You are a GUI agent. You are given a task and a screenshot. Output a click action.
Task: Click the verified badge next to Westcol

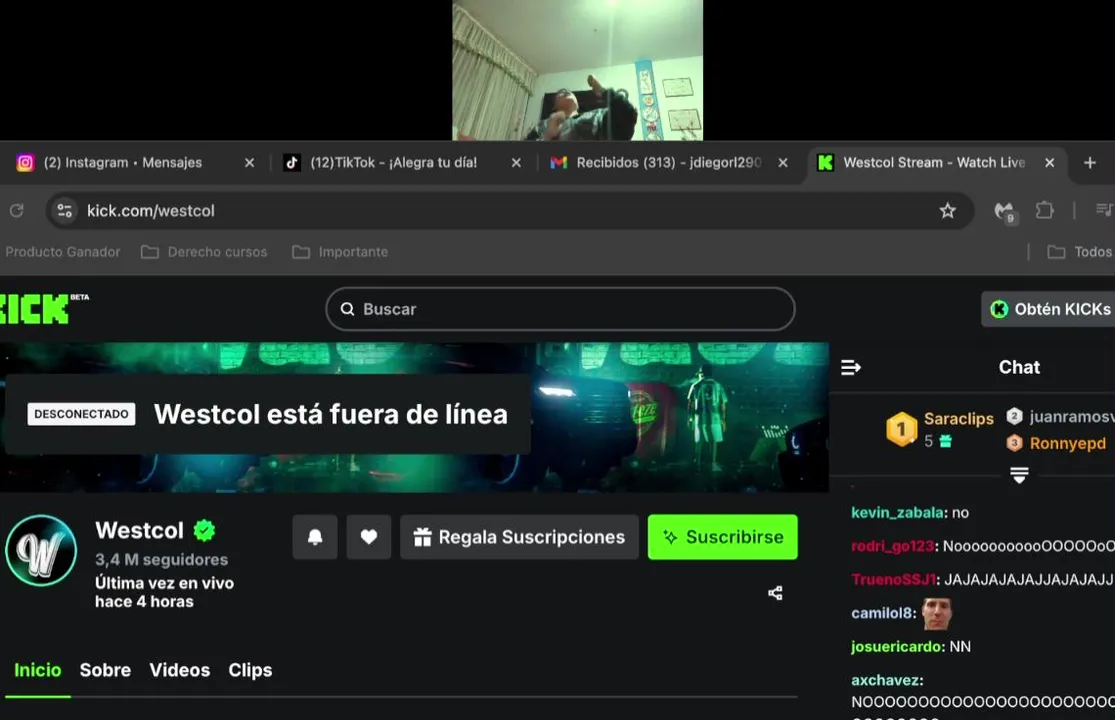(x=204, y=530)
